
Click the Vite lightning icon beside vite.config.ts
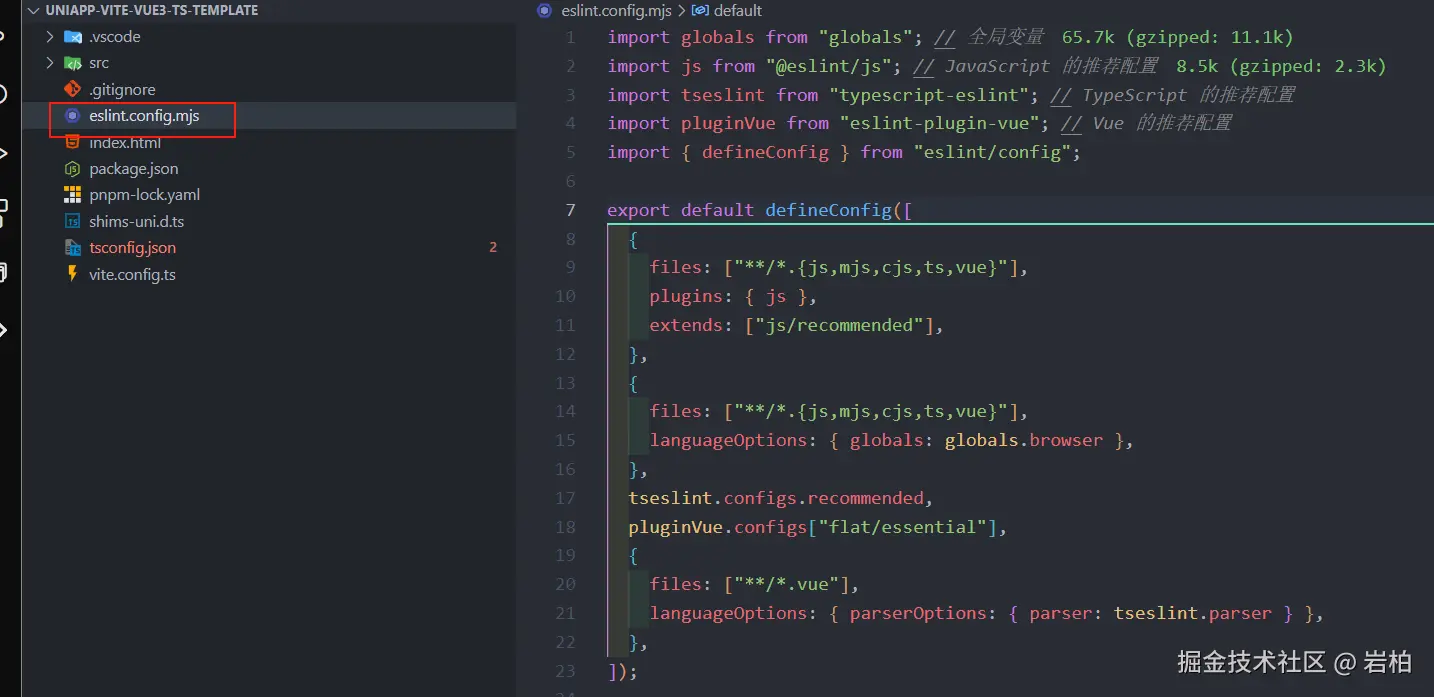(72, 274)
